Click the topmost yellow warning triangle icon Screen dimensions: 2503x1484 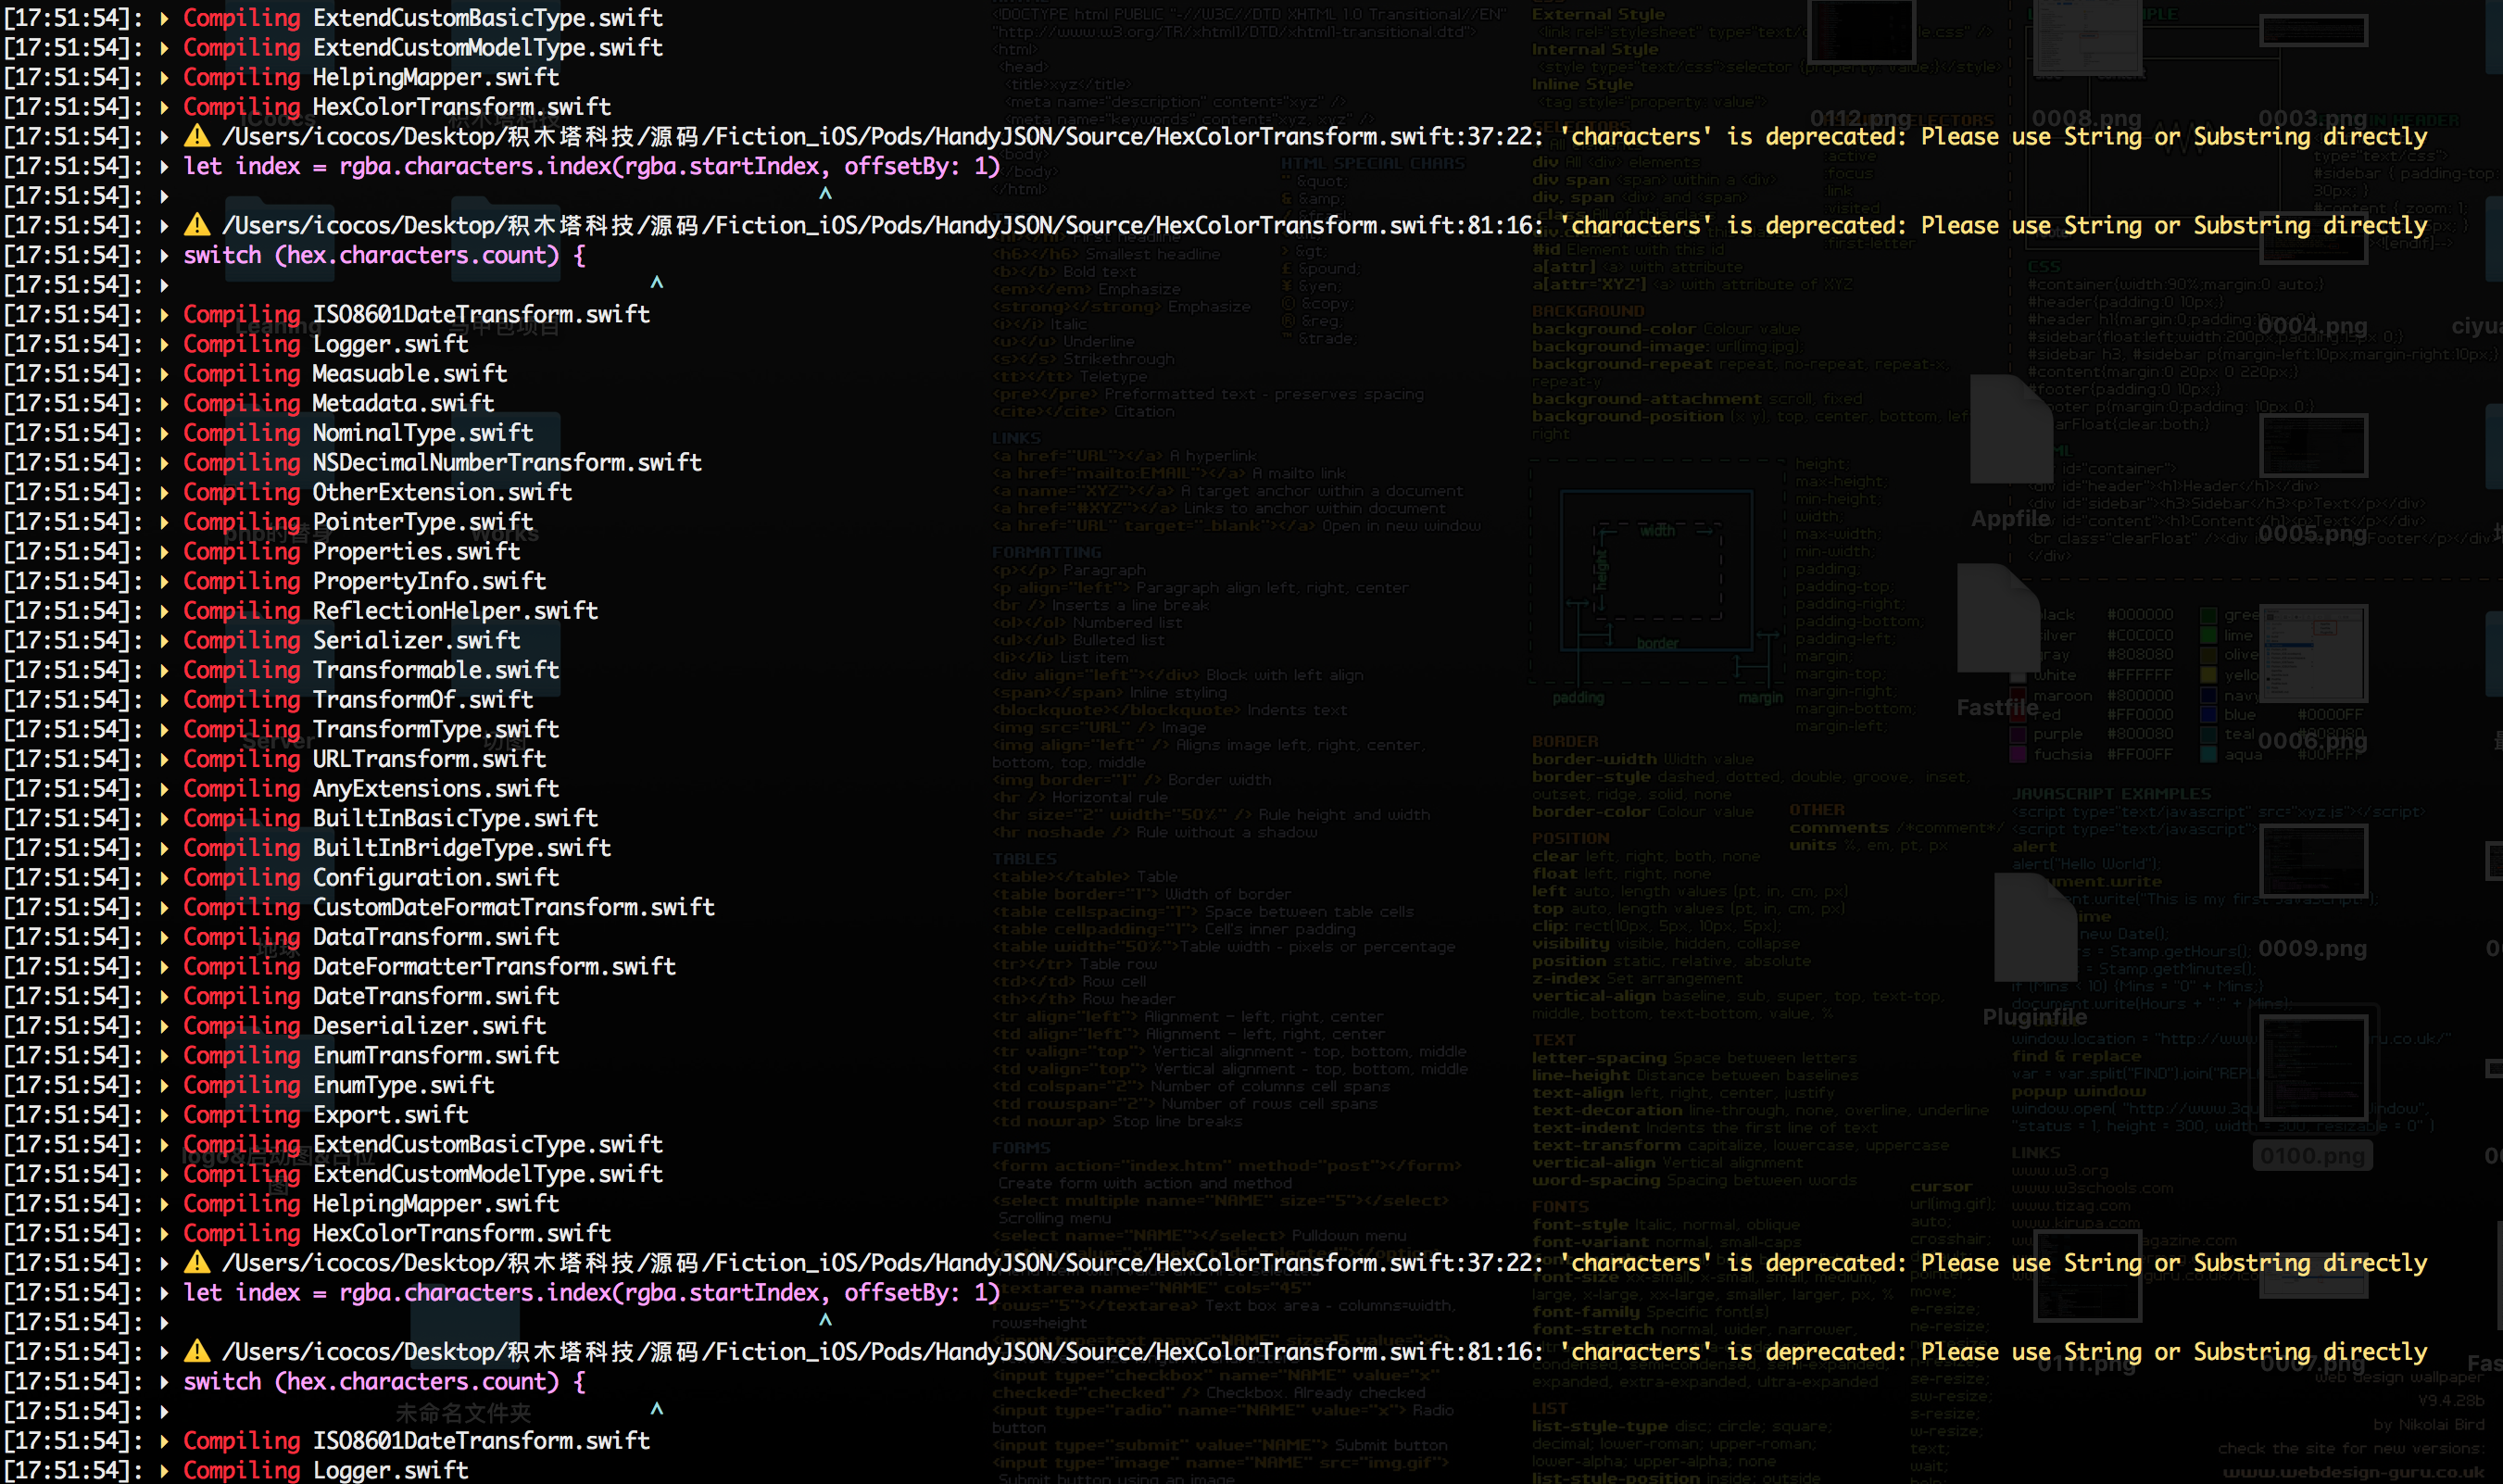point(198,136)
